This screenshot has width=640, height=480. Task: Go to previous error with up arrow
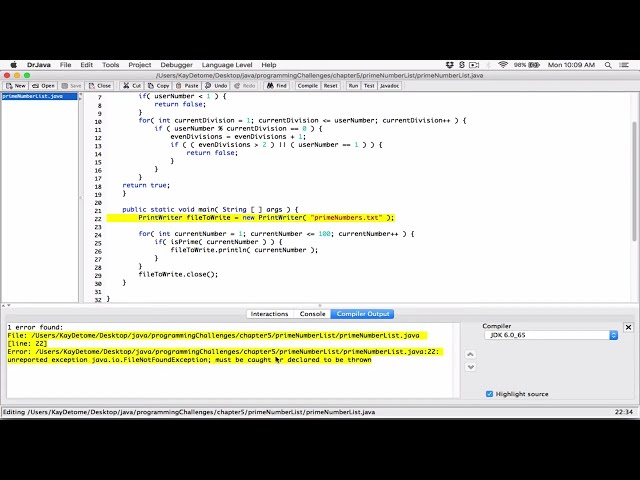point(470,354)
